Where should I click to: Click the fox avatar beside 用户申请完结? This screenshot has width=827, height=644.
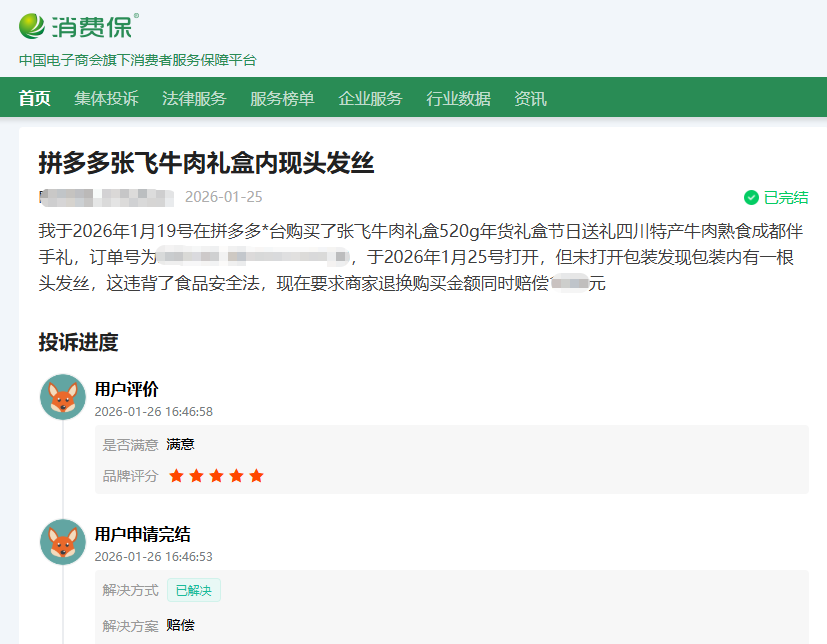pos(62,542)
